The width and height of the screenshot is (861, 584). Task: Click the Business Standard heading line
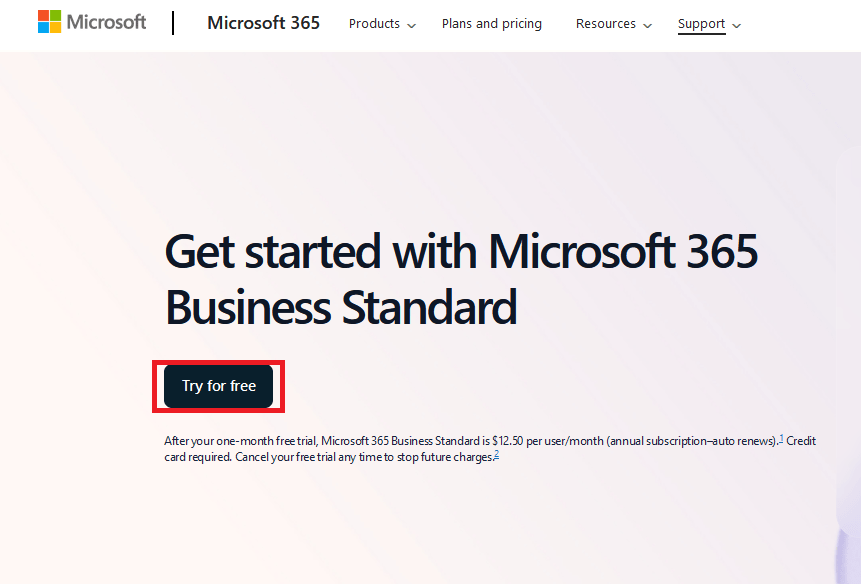(341, 307)
